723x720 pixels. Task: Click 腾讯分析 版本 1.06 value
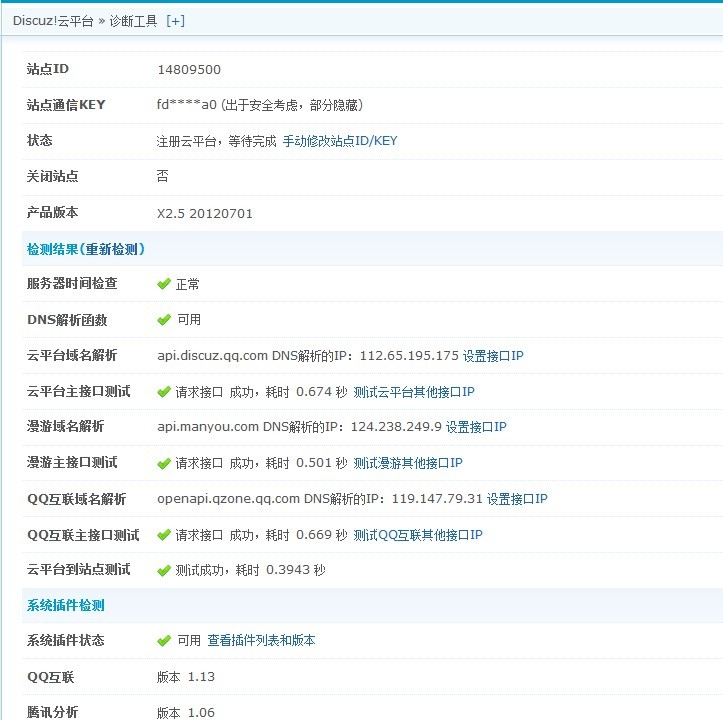tap(186, 712)
